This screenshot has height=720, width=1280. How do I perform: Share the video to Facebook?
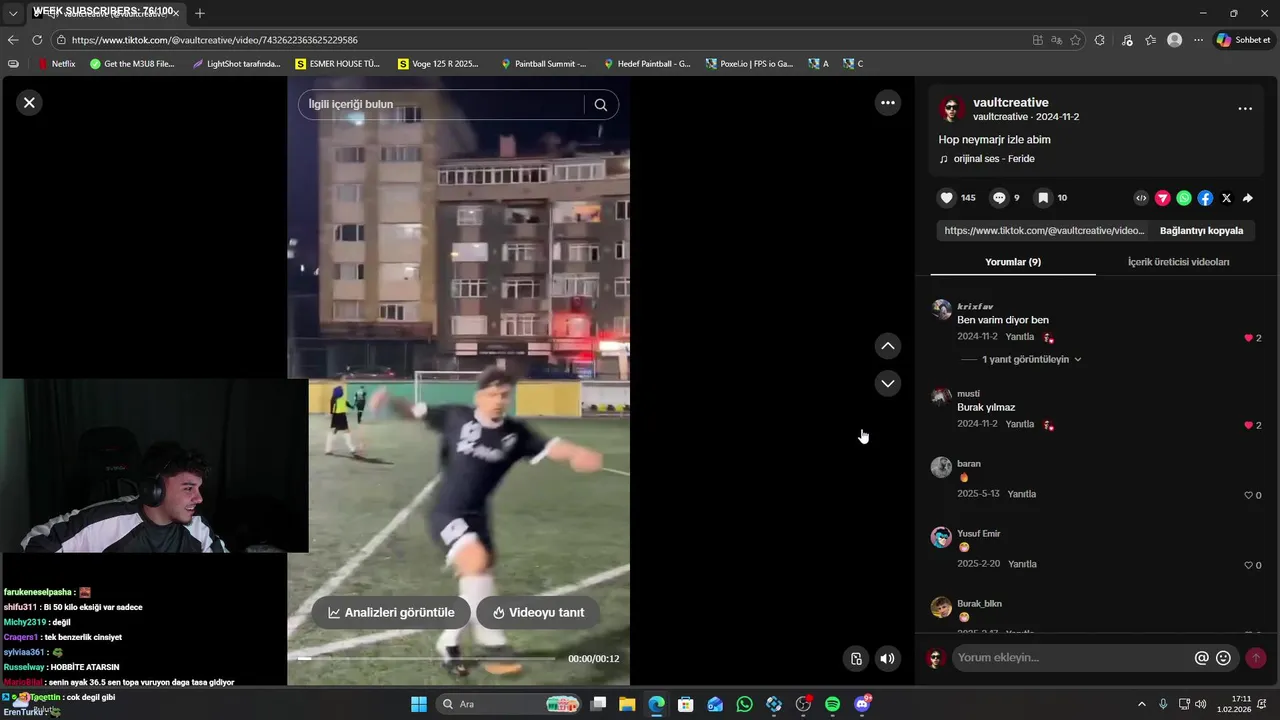[1205, 198]
